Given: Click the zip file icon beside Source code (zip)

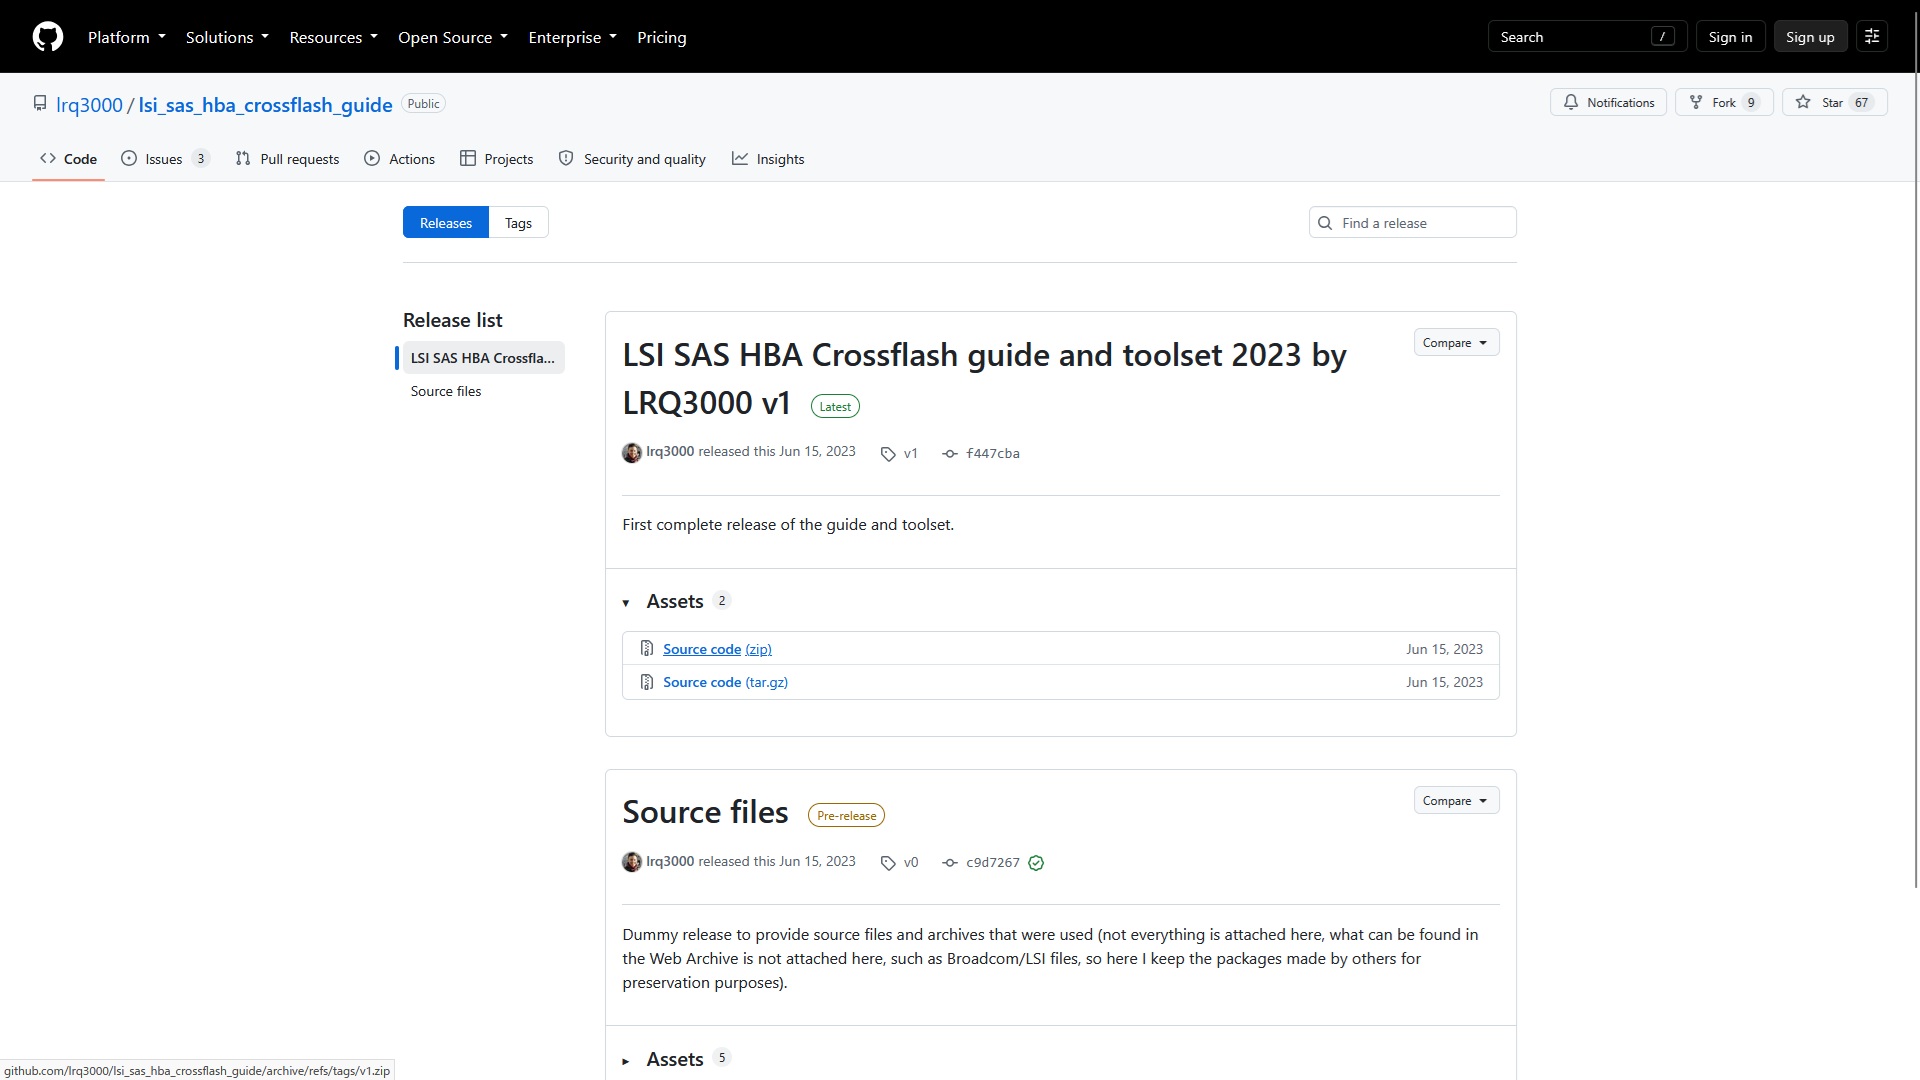Looking at the screenshot, I should pos(647,648).
